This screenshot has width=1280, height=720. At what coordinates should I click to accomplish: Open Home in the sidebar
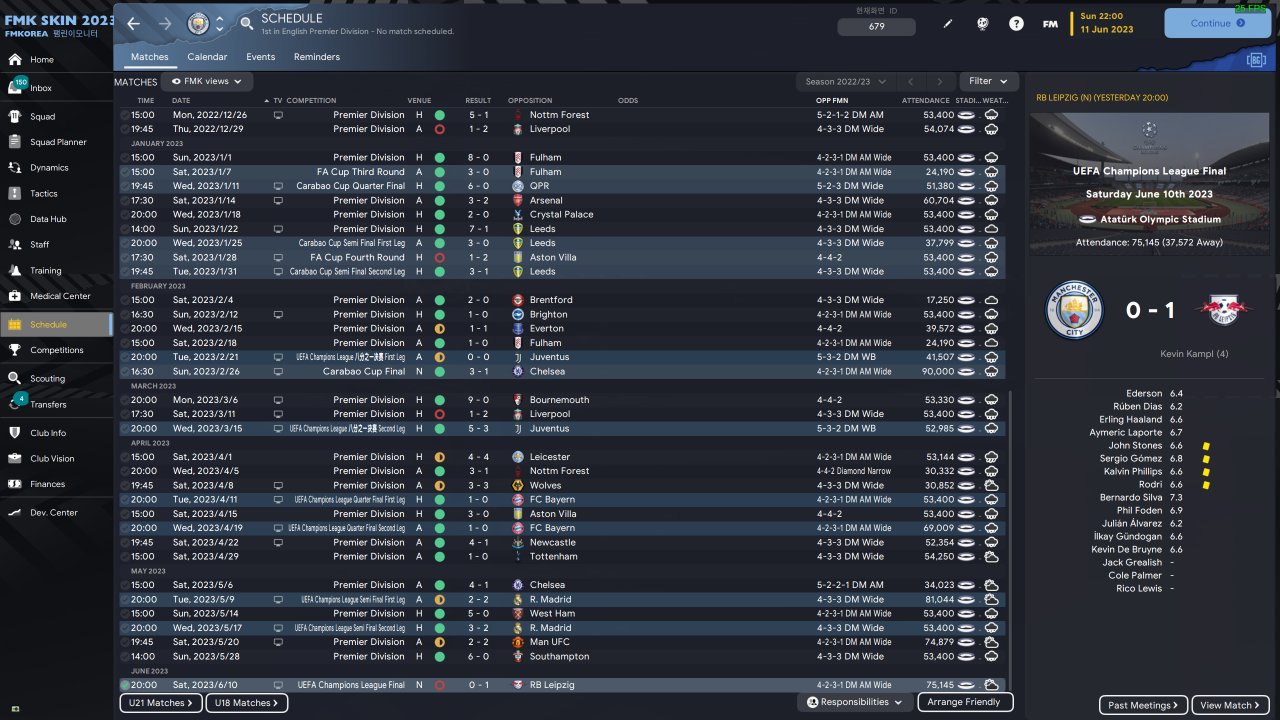(x=56, y=60)
